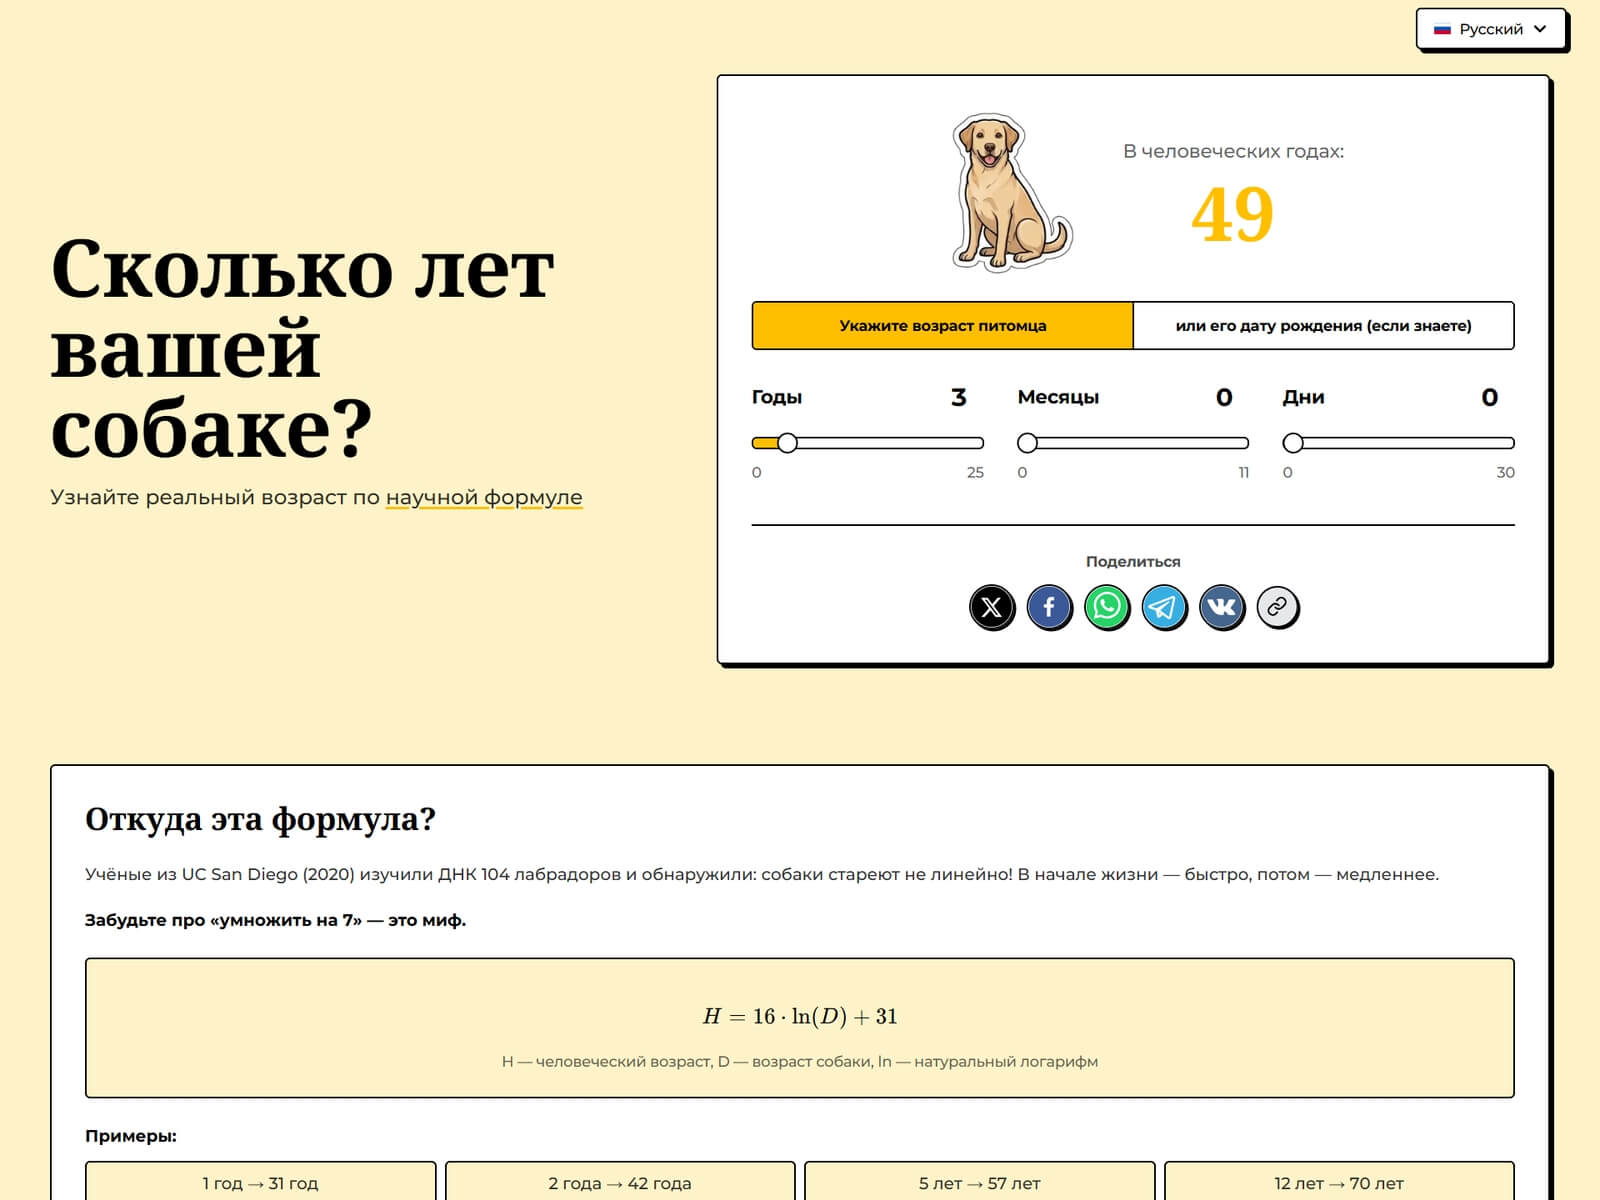Open the «научной формуле» link

click(x=484, y=496)
